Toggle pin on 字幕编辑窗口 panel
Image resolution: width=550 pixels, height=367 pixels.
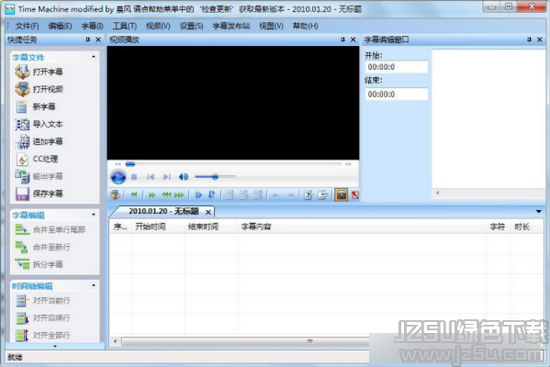[529, 40]
